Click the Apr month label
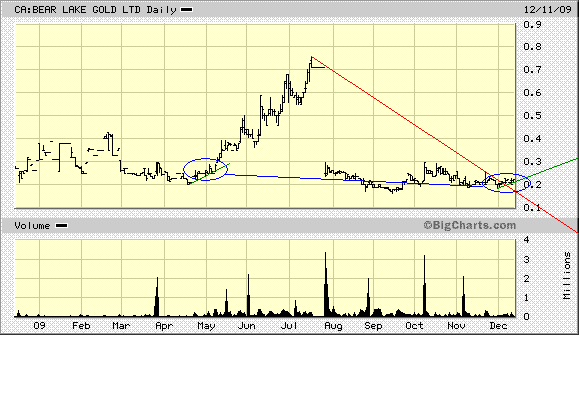 tap(164, 326)
